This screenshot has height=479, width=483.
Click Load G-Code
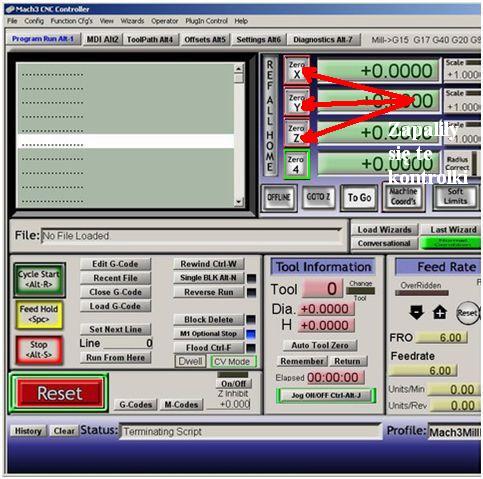115,306
